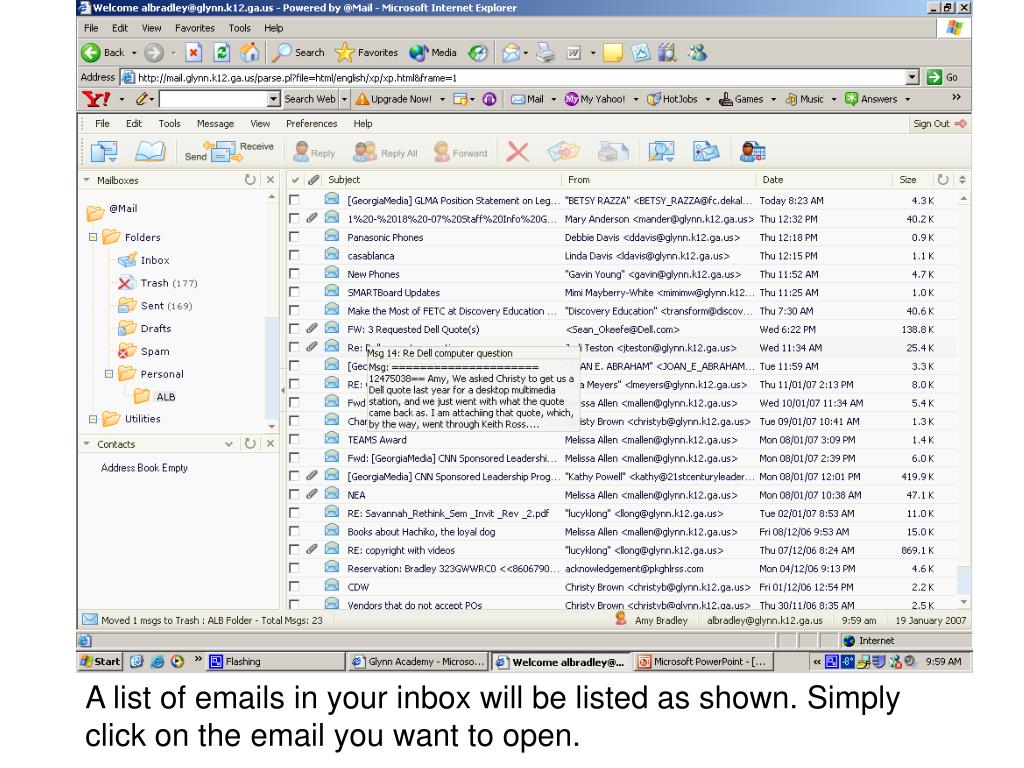Screen dimensions: 1024x768
Task: Select the ALB personal folder
Action: tap(165, 396)
